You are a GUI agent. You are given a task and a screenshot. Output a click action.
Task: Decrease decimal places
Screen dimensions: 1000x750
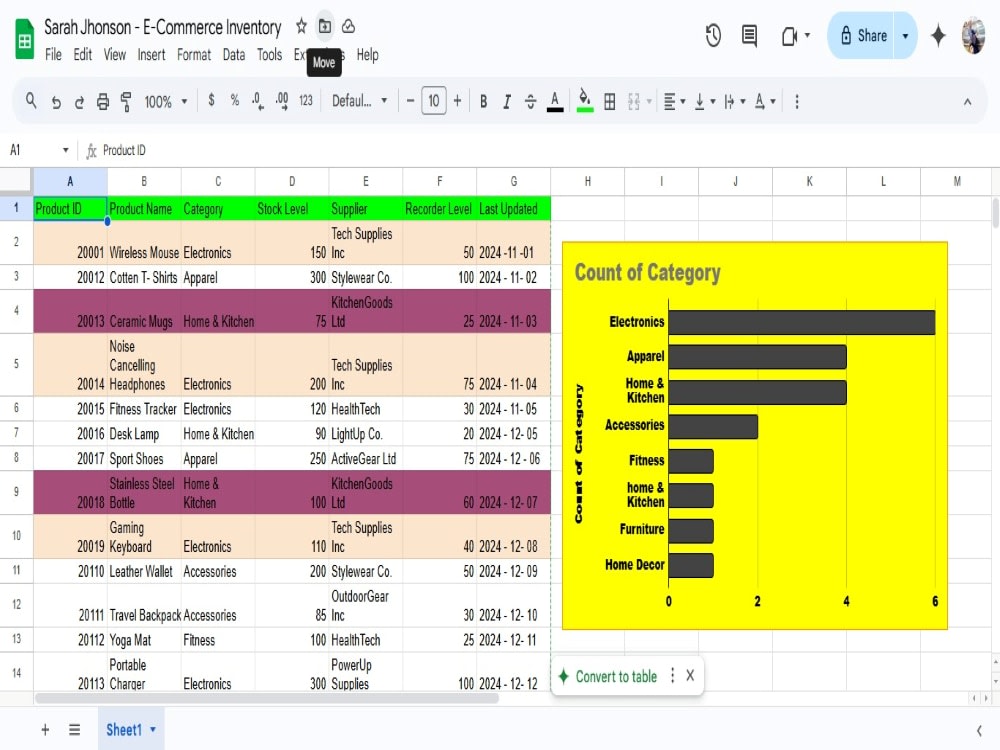tap(258, 101)
